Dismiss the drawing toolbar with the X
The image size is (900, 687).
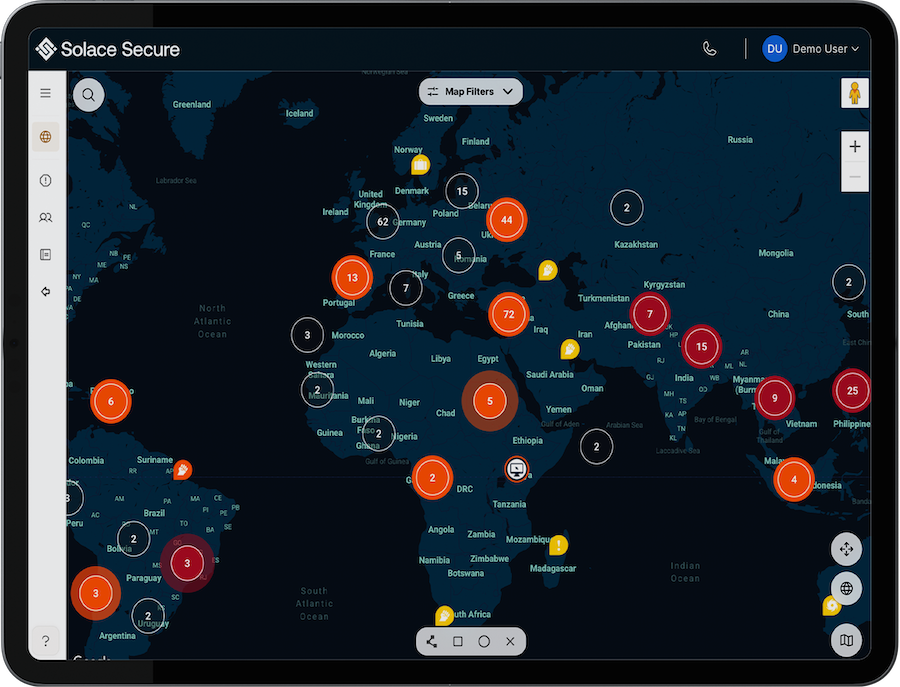tap(510, 641)
